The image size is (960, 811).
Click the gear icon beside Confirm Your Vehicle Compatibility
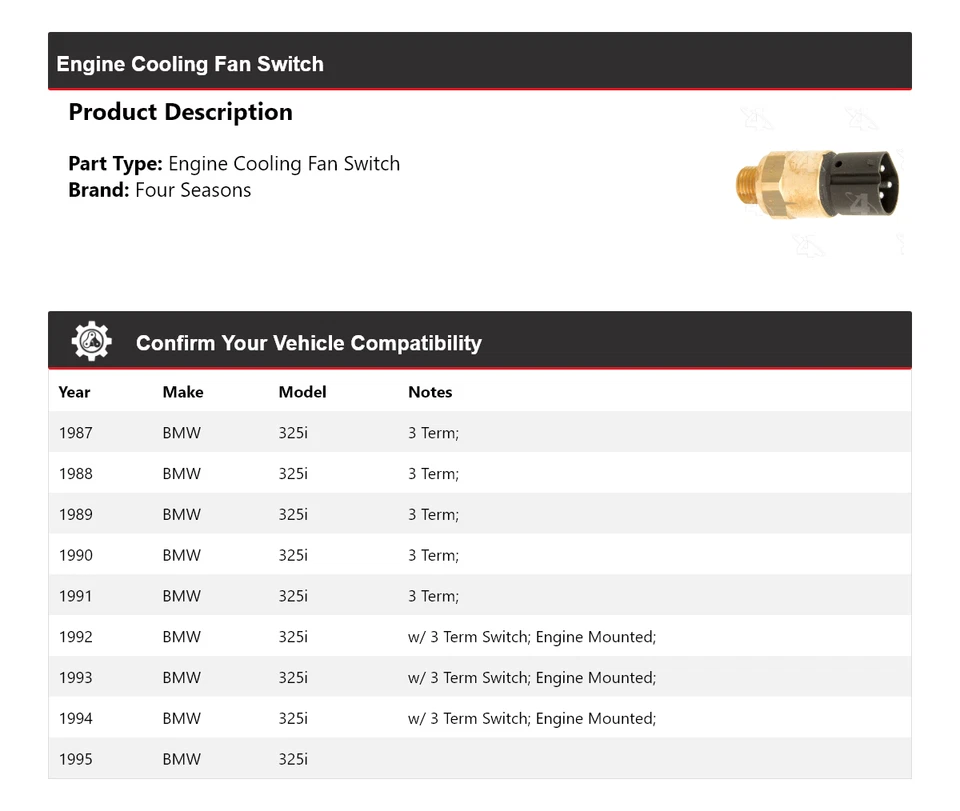(x=91, y=342)
